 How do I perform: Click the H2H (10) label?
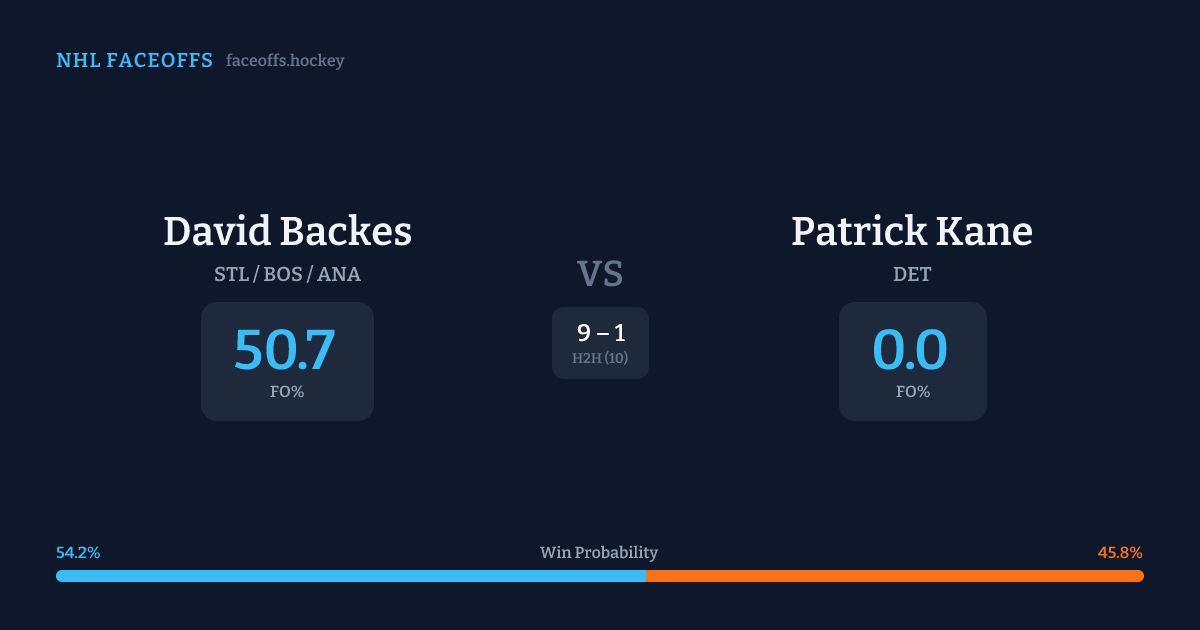600,358
